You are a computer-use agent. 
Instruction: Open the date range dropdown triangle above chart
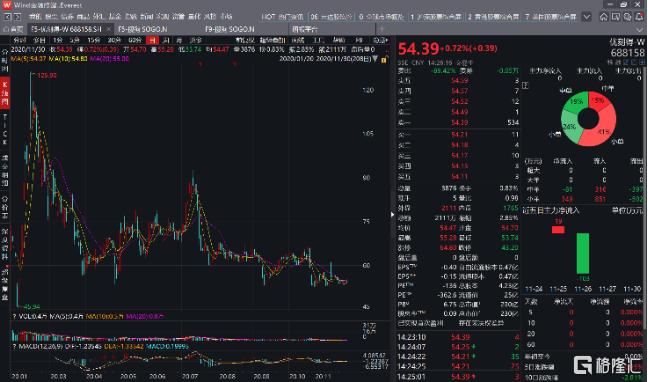point(375,59)
